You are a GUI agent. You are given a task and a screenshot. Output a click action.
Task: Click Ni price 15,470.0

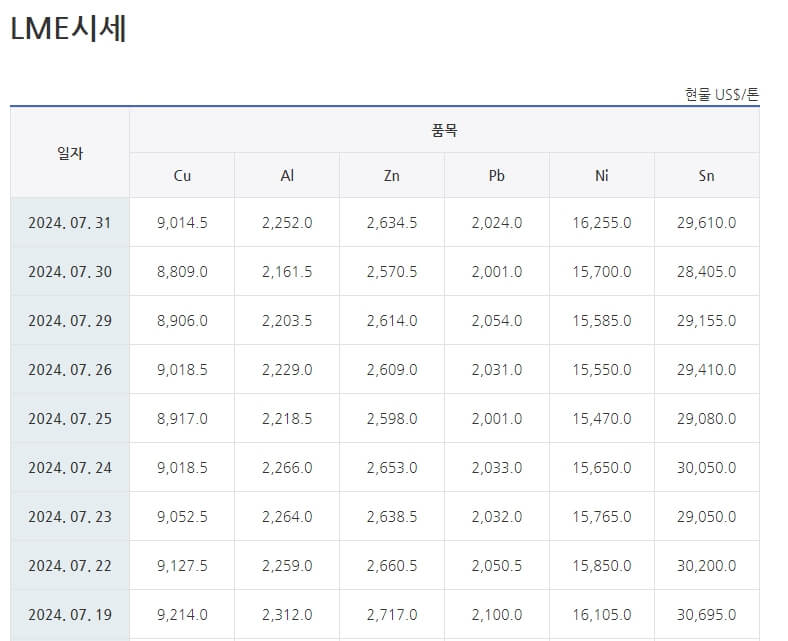pyautogui.click(x=602, y=418)
